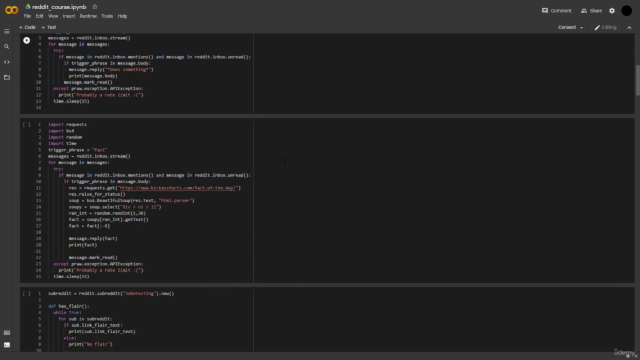Open the View menu
640x360 pixels.
coord(53,16)
